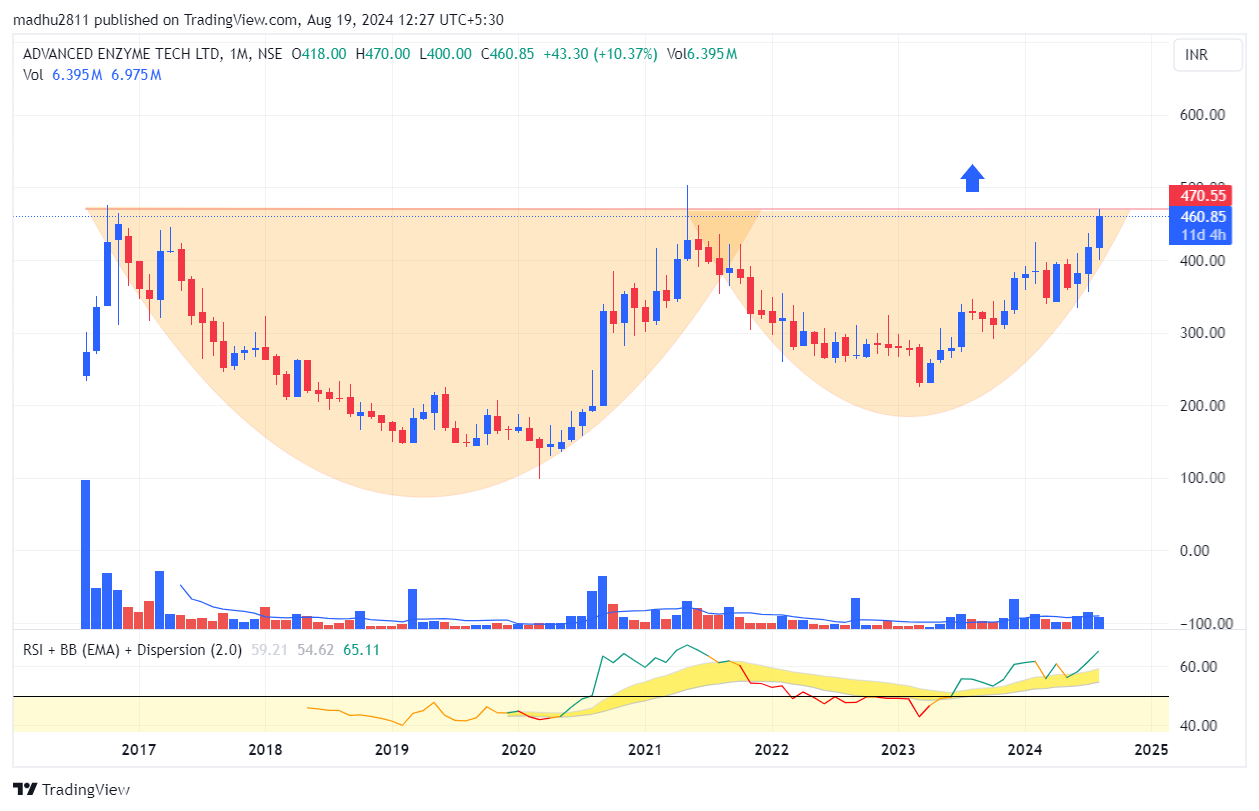Click the 6.975M volume average value

tap(136, 74)
